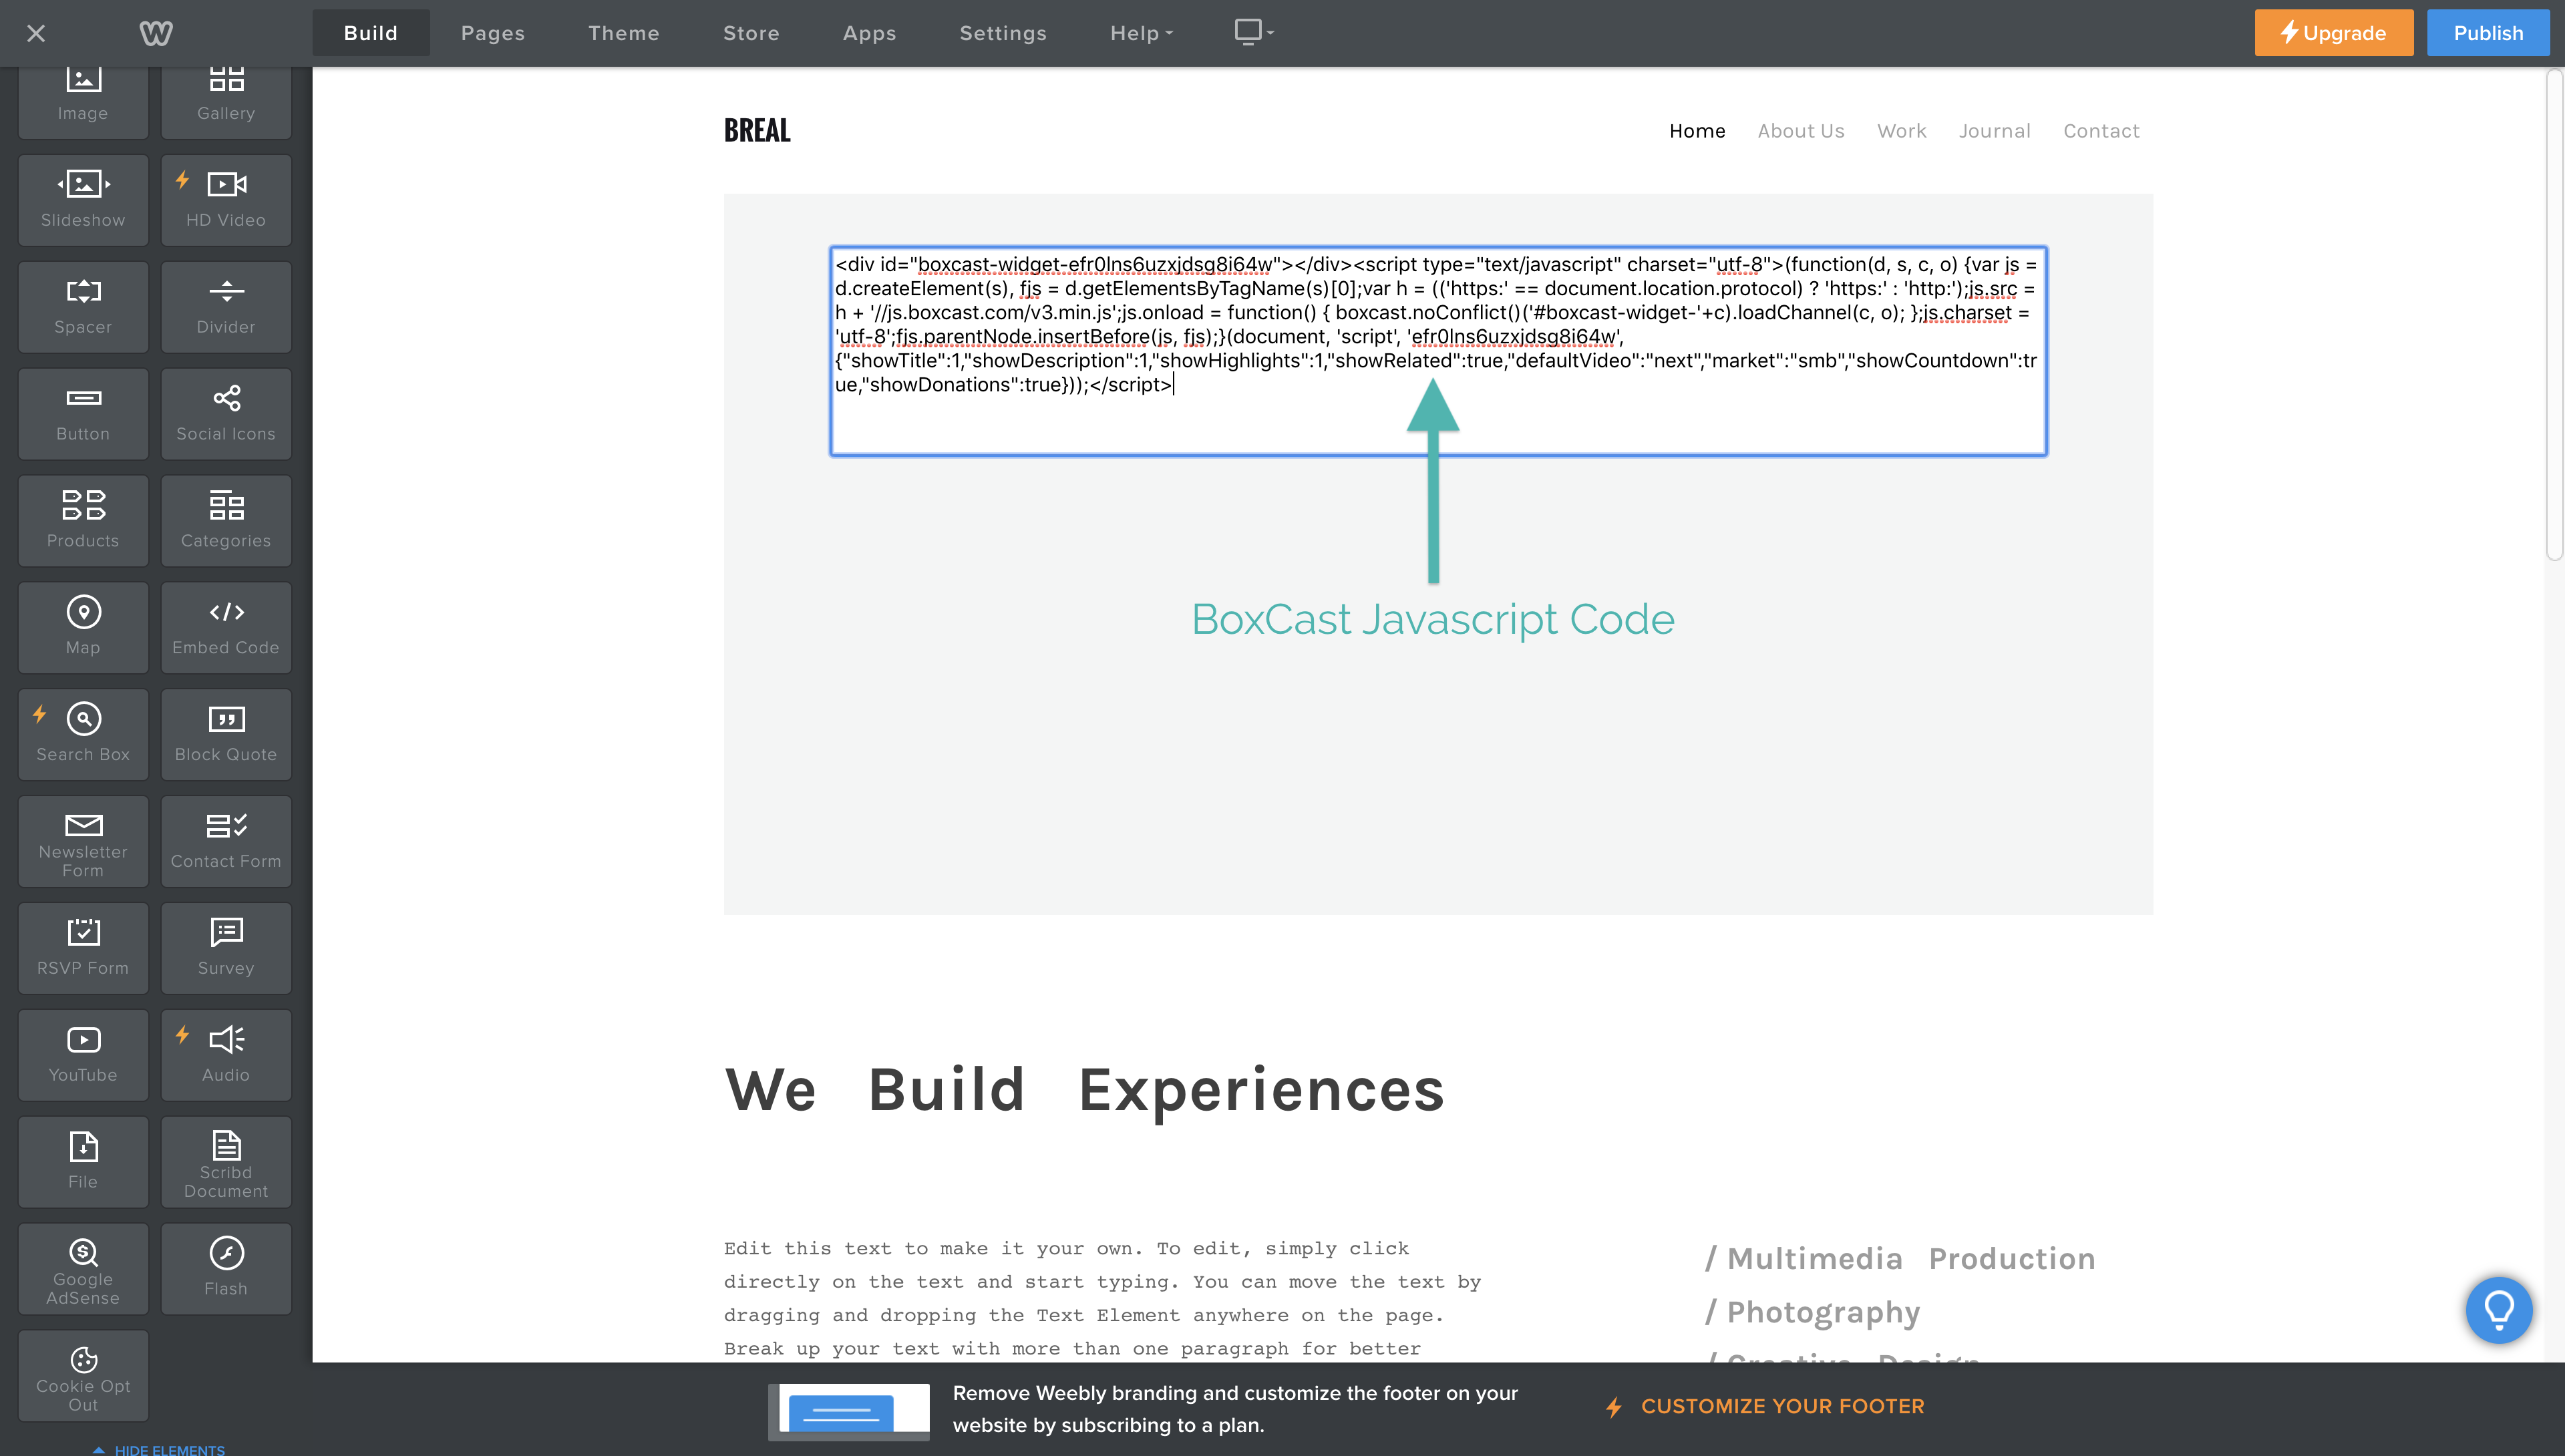The height and width of the screenshot is (1456, 2565).
Task: Expand the device preview dropdown
Action: point(1254,32)
